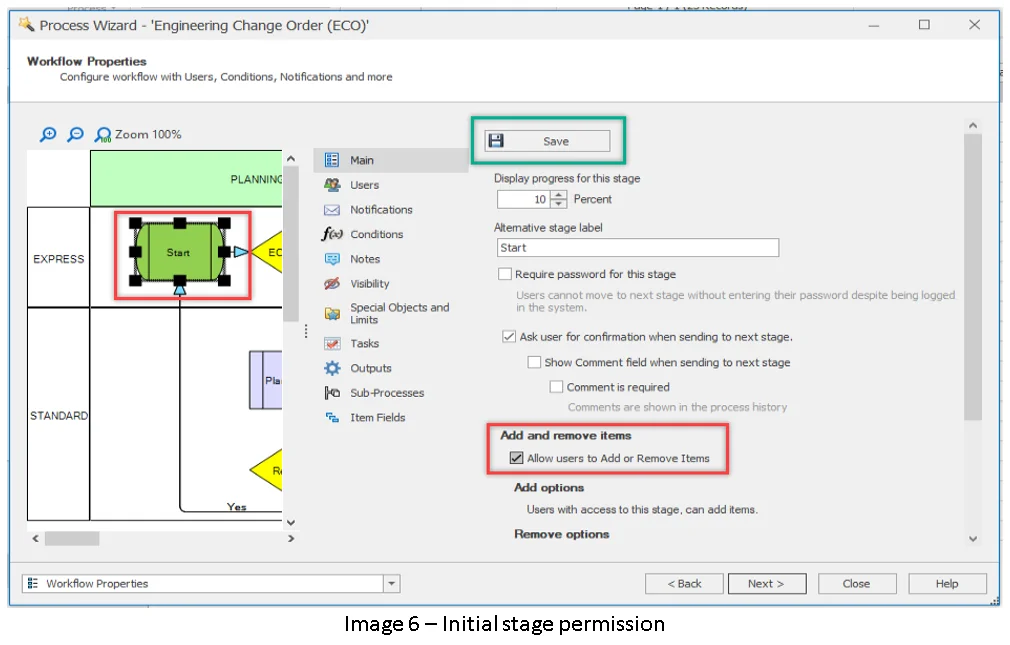The width and height of the screenshot is (1010, 645).
Task: Enable Show Comment field when sending
Action: click(534, 362)
